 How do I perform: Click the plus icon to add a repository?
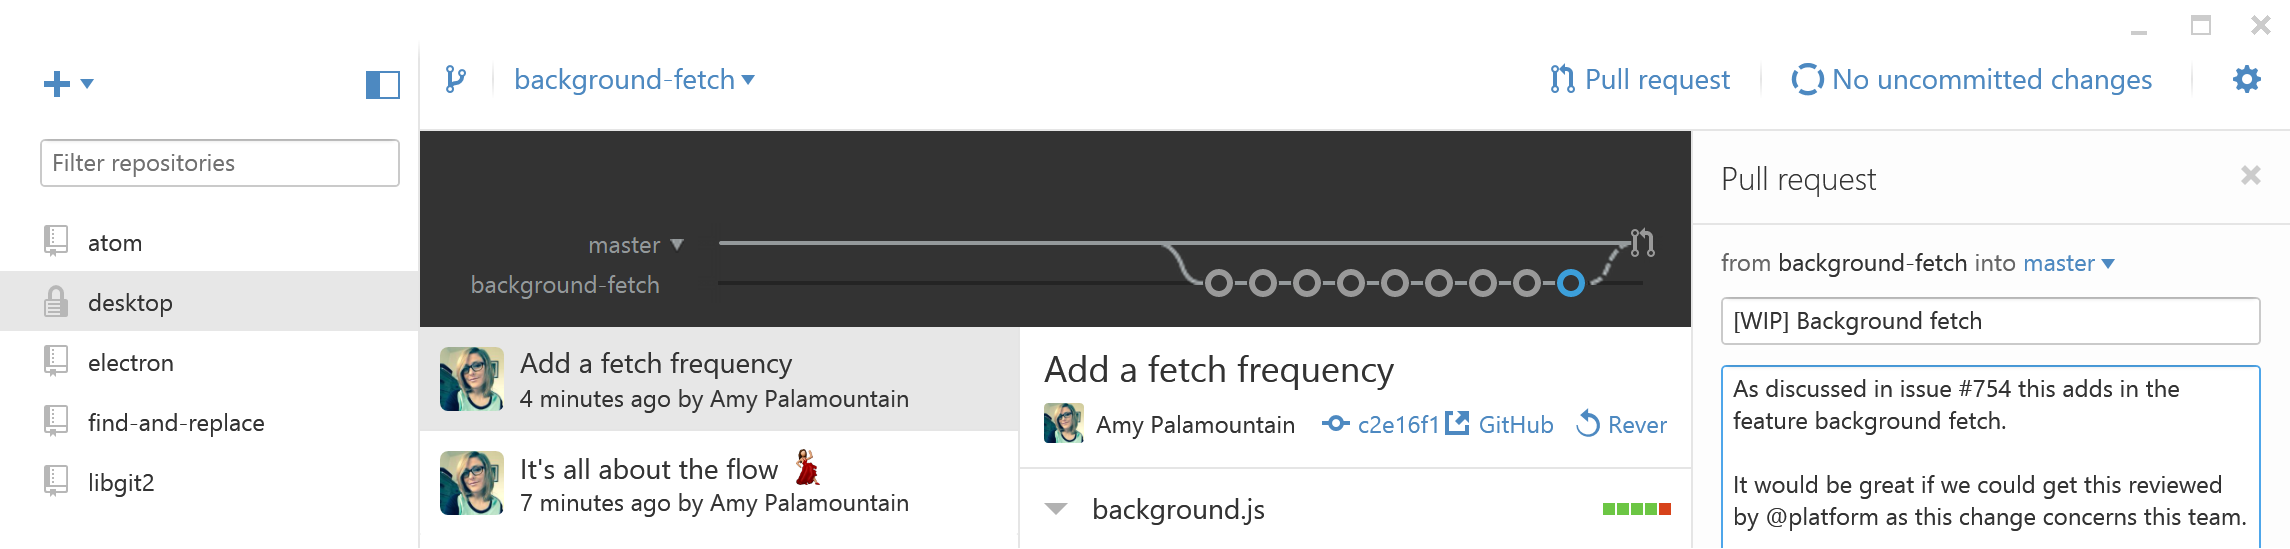(x=58, y=84)
